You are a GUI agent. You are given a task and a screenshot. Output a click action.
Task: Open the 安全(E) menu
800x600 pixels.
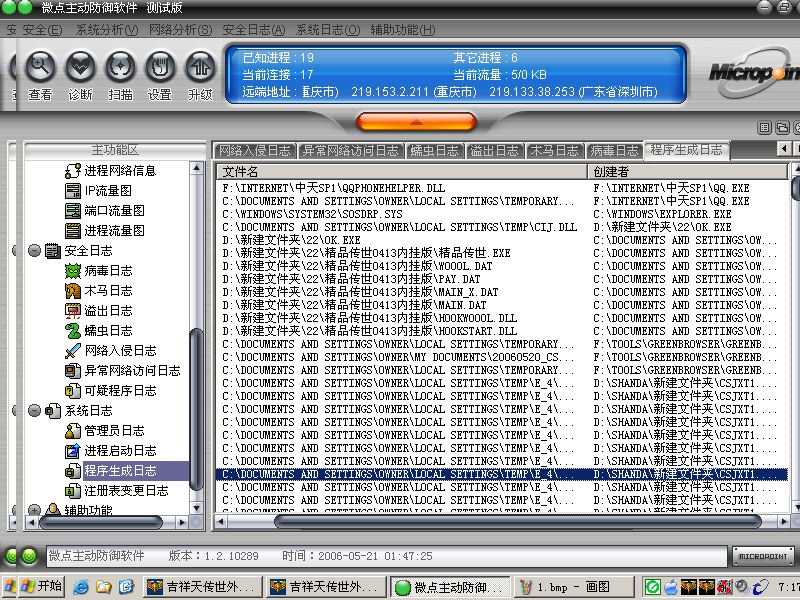pyautogui.click(x=42, y=30)
